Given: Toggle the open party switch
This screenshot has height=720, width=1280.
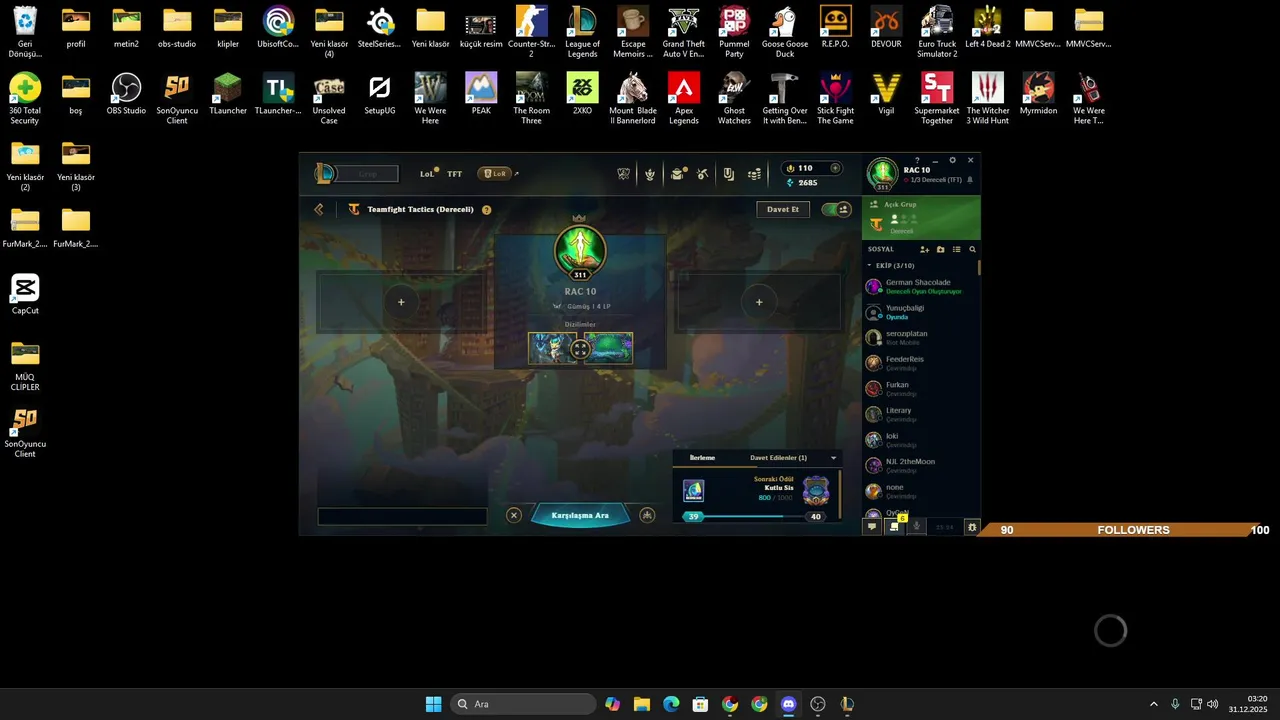Looking at the screenshot, I should 836,209.
